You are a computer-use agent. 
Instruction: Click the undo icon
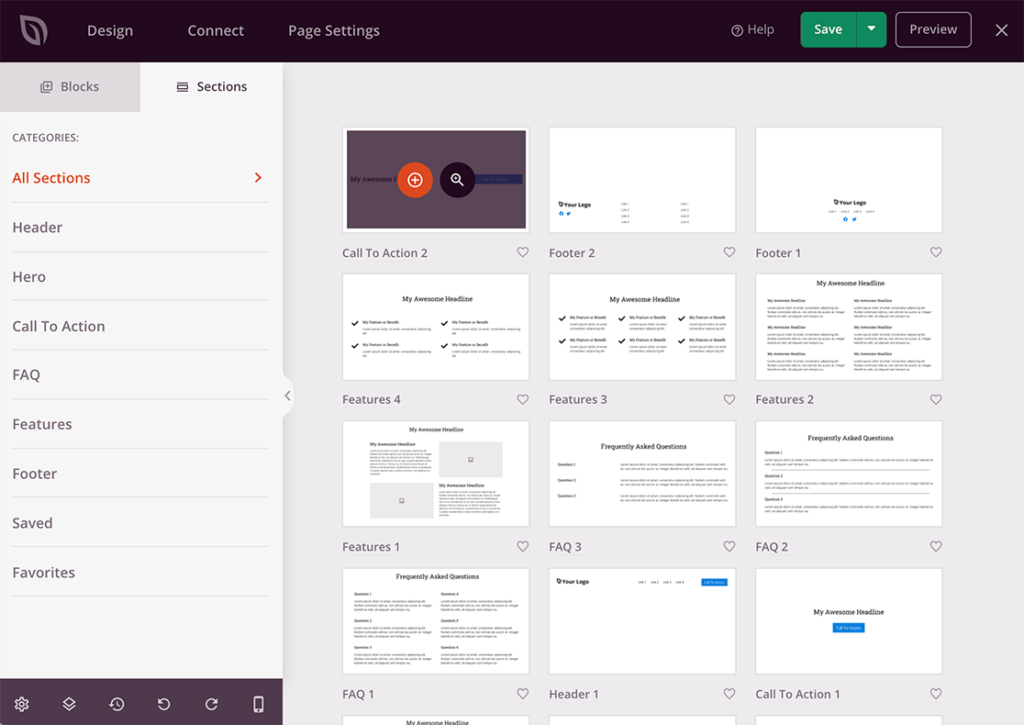(163, 703)
